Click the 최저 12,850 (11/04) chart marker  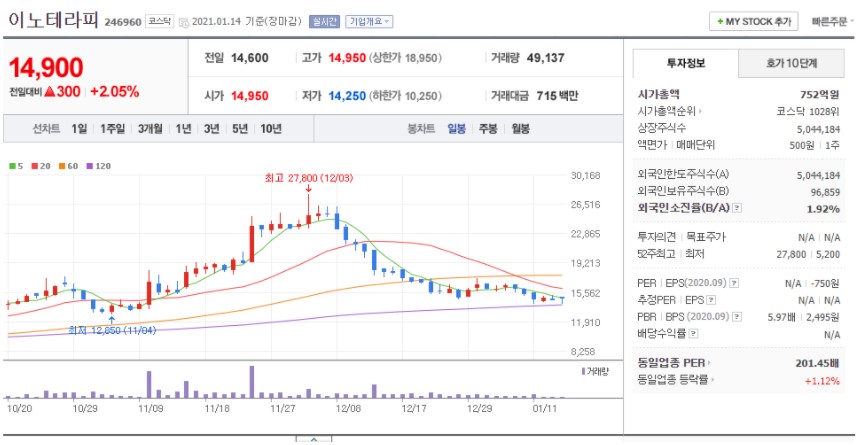(x=112, y=330)
